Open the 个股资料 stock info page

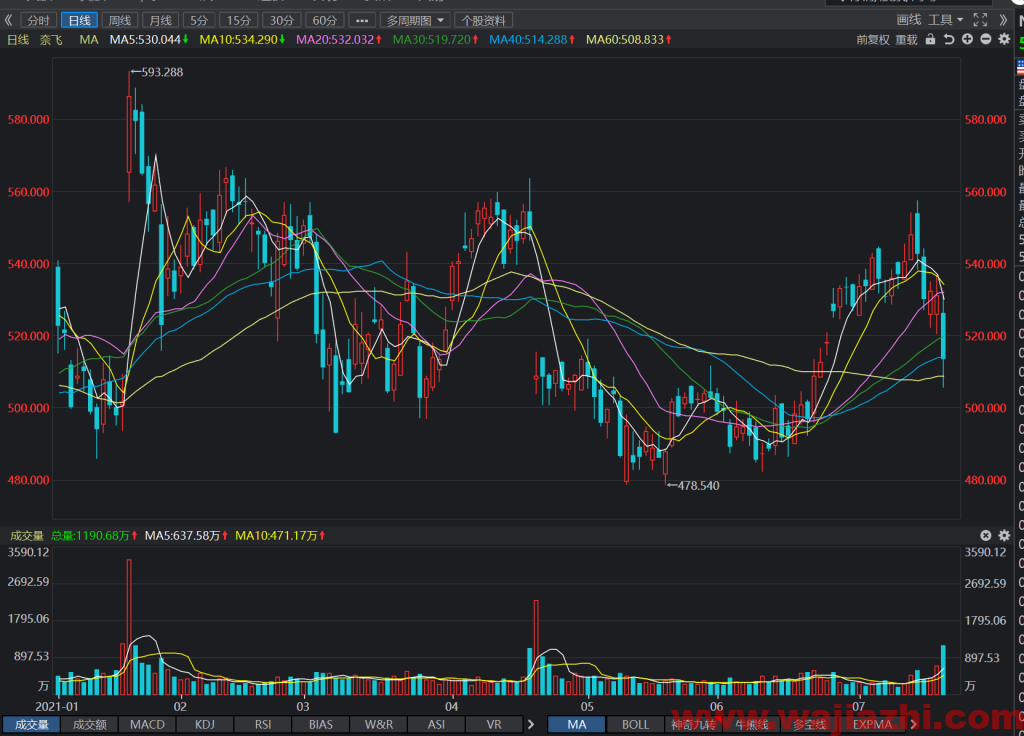(x=483, y=21)
